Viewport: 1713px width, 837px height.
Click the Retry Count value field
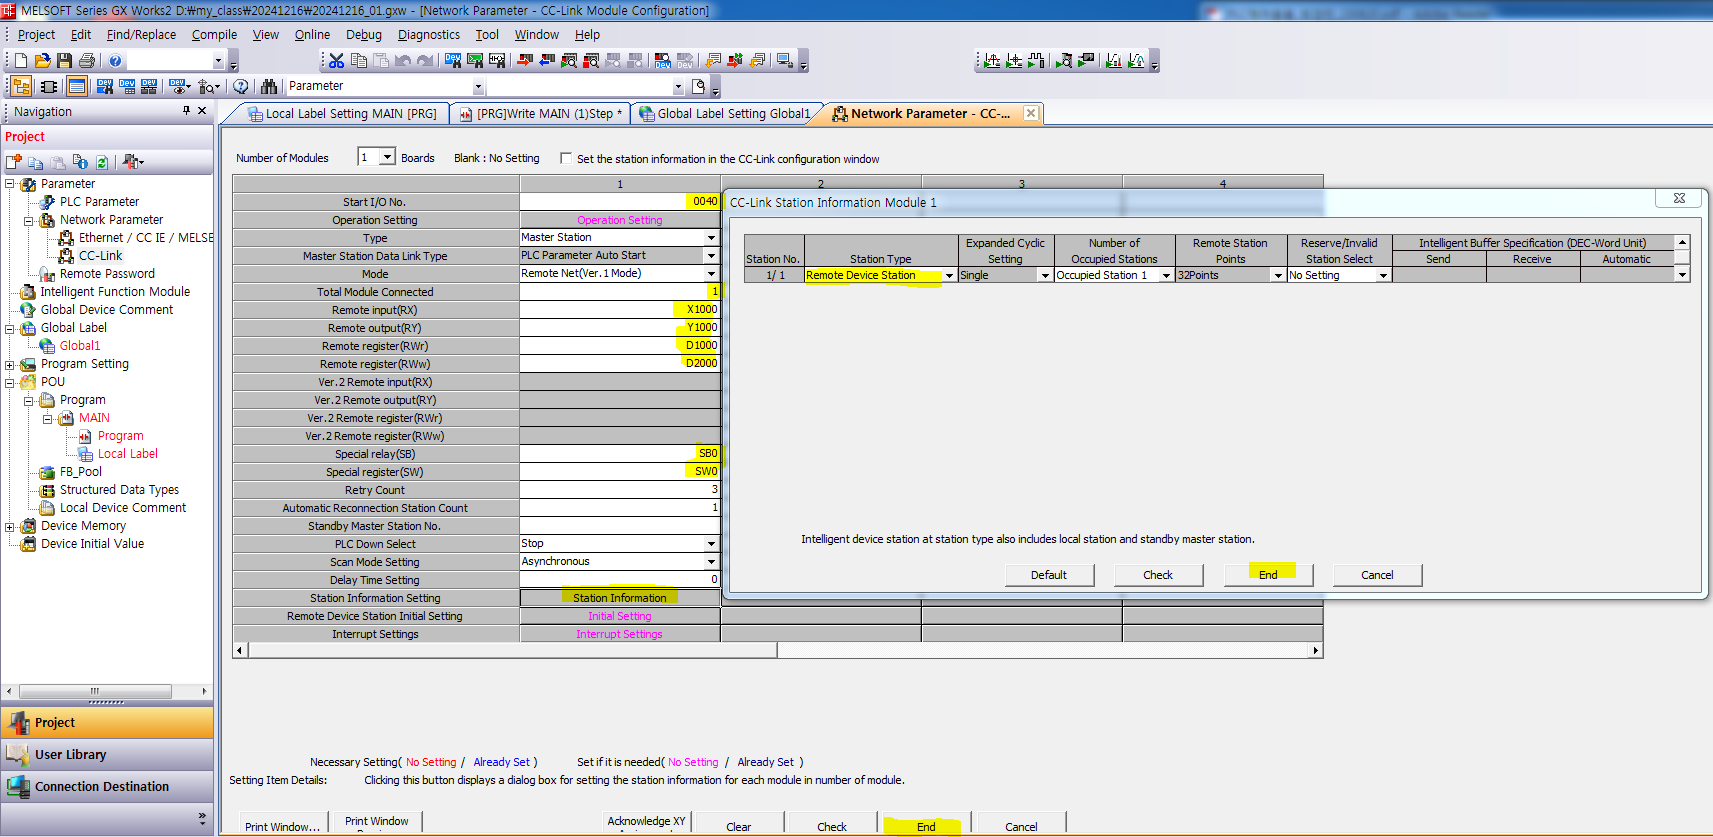click(x=620, y=490)
